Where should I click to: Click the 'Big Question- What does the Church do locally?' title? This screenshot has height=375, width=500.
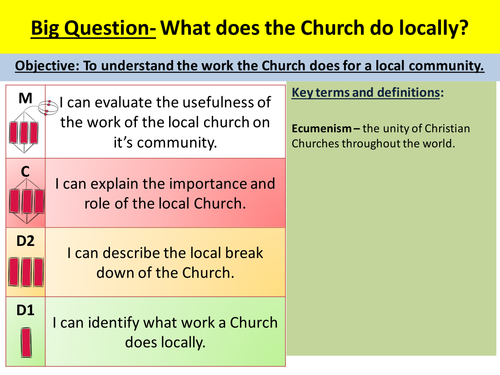(250, 28)
